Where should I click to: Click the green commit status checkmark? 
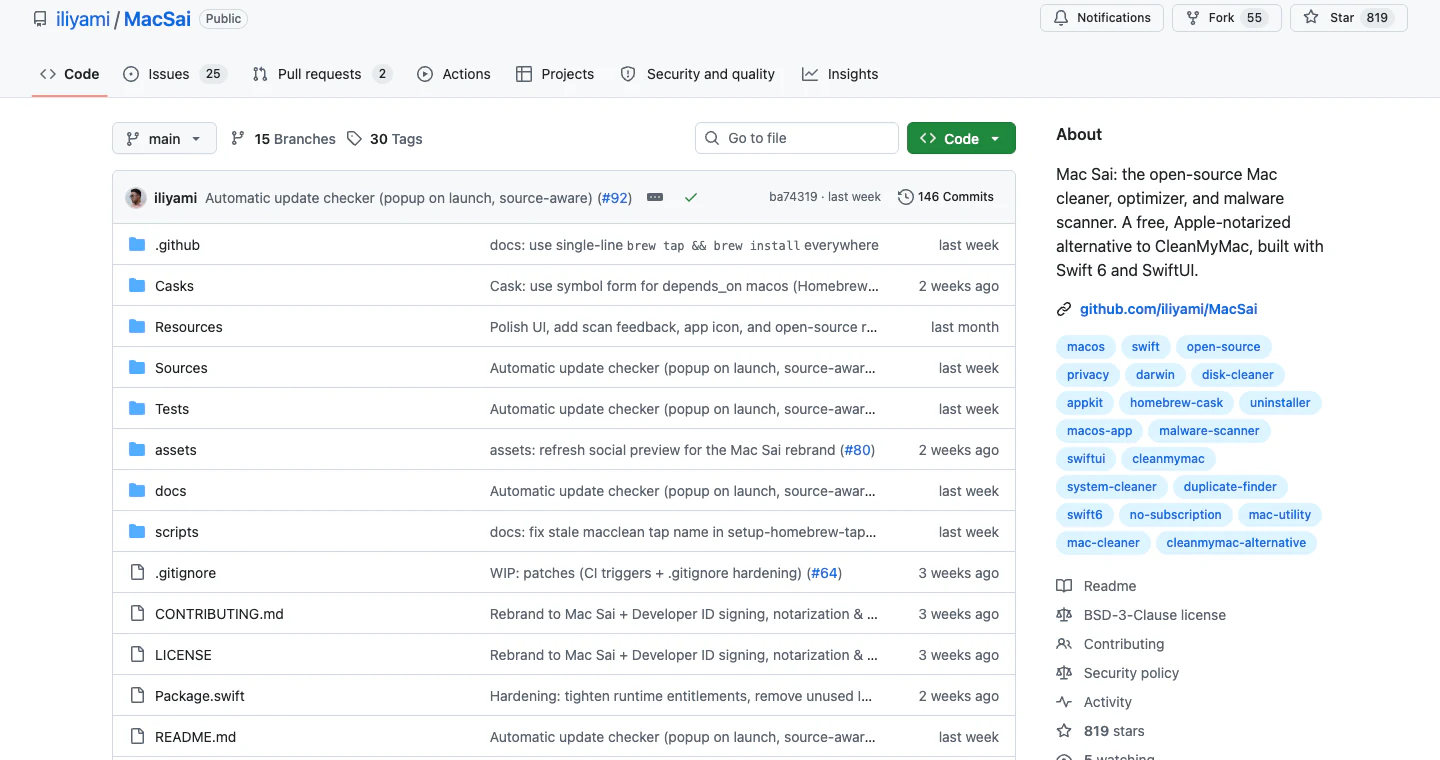coord(690,198)
